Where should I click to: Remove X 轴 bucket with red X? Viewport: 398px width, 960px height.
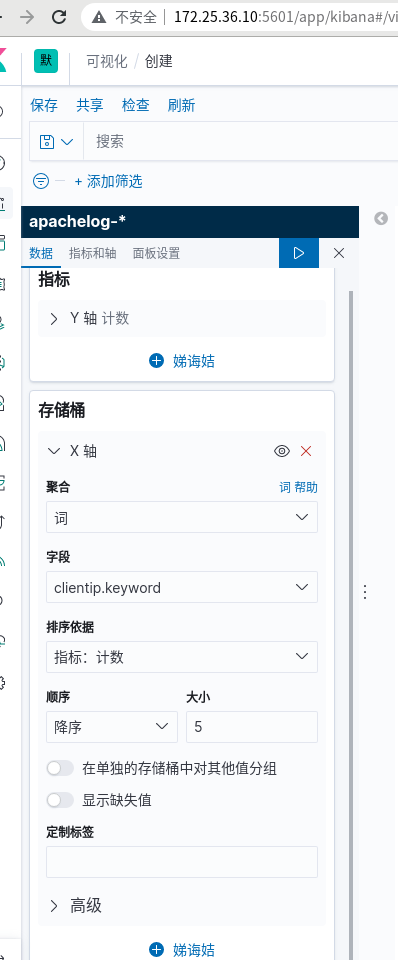(x=306, y=451)
